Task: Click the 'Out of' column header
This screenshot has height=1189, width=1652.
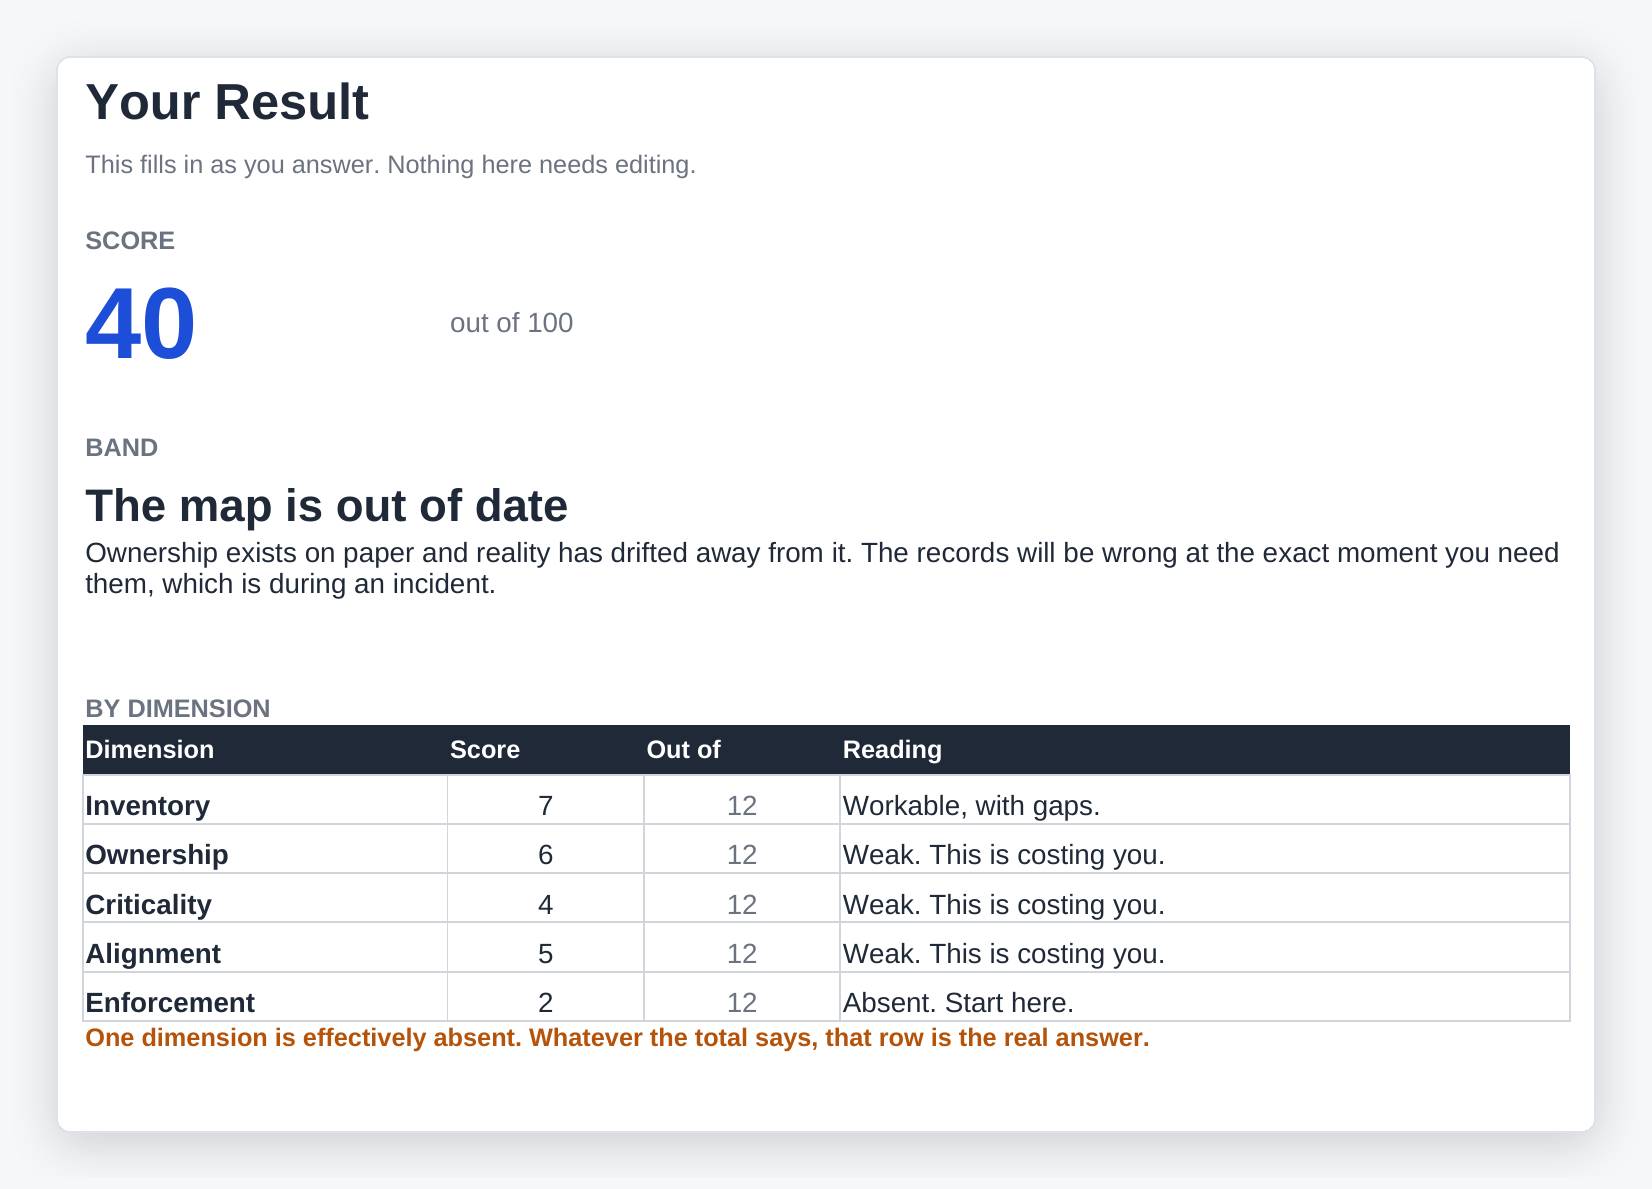Action: pyautogui.click(x=741, y=750)
